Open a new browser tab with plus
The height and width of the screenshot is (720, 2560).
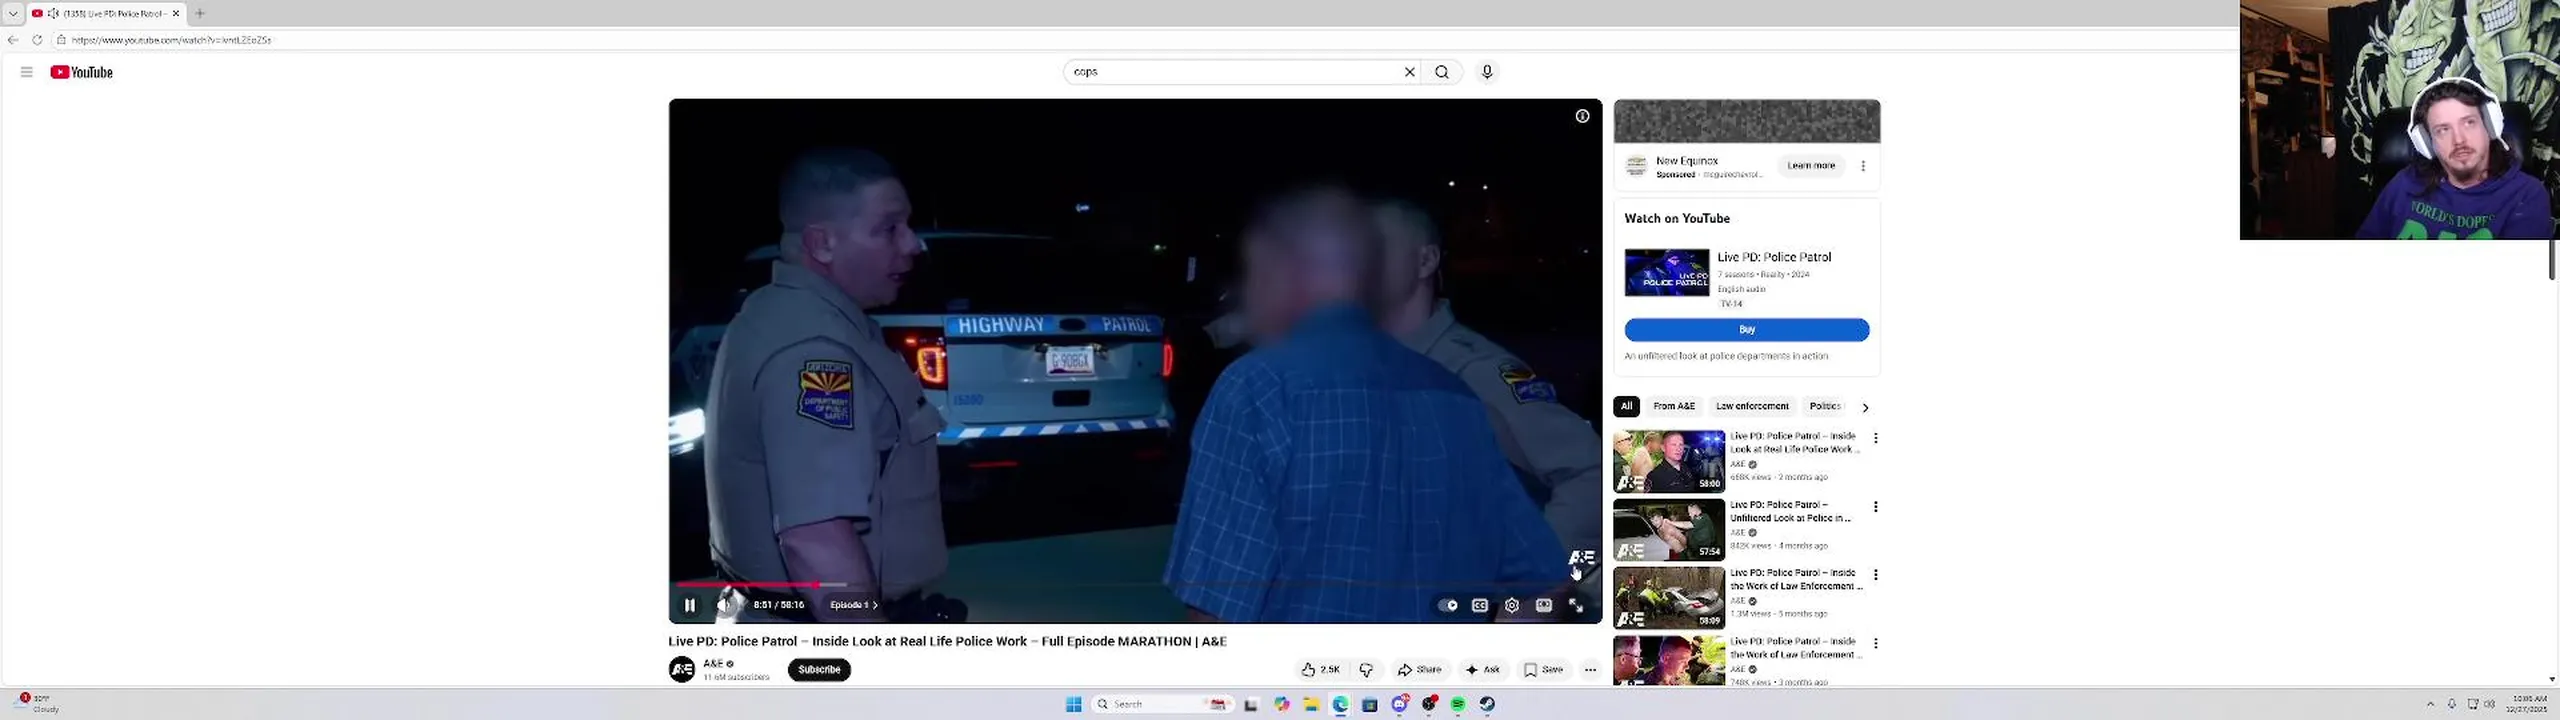pos(200,13)
